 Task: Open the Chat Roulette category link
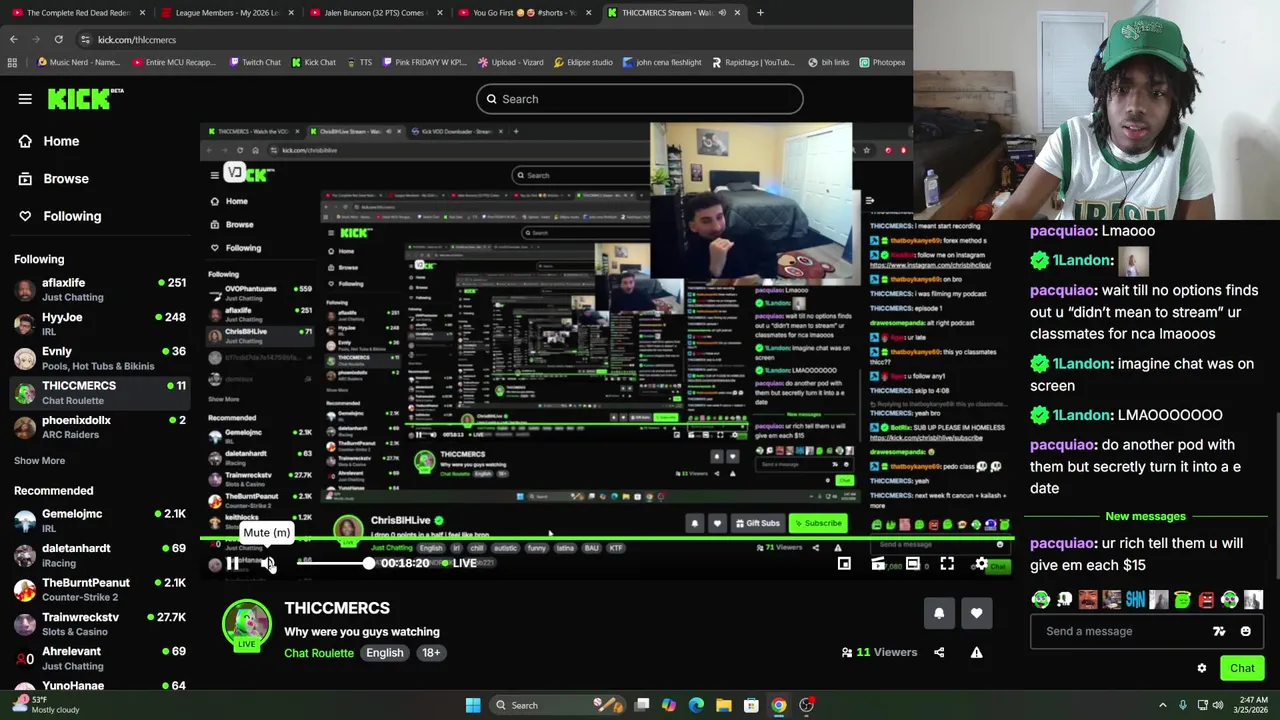pos(319,653)
